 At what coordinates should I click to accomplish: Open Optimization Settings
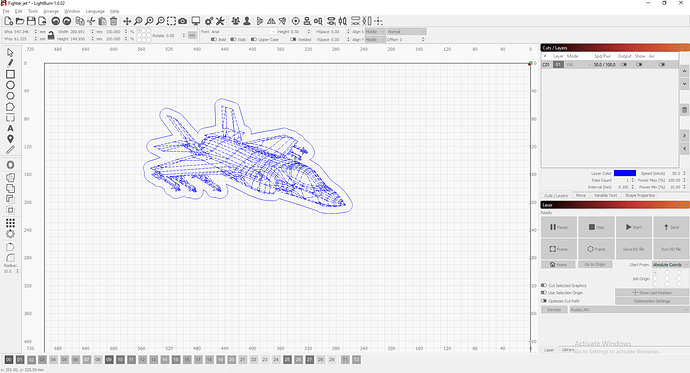click(x=652, y=301)
